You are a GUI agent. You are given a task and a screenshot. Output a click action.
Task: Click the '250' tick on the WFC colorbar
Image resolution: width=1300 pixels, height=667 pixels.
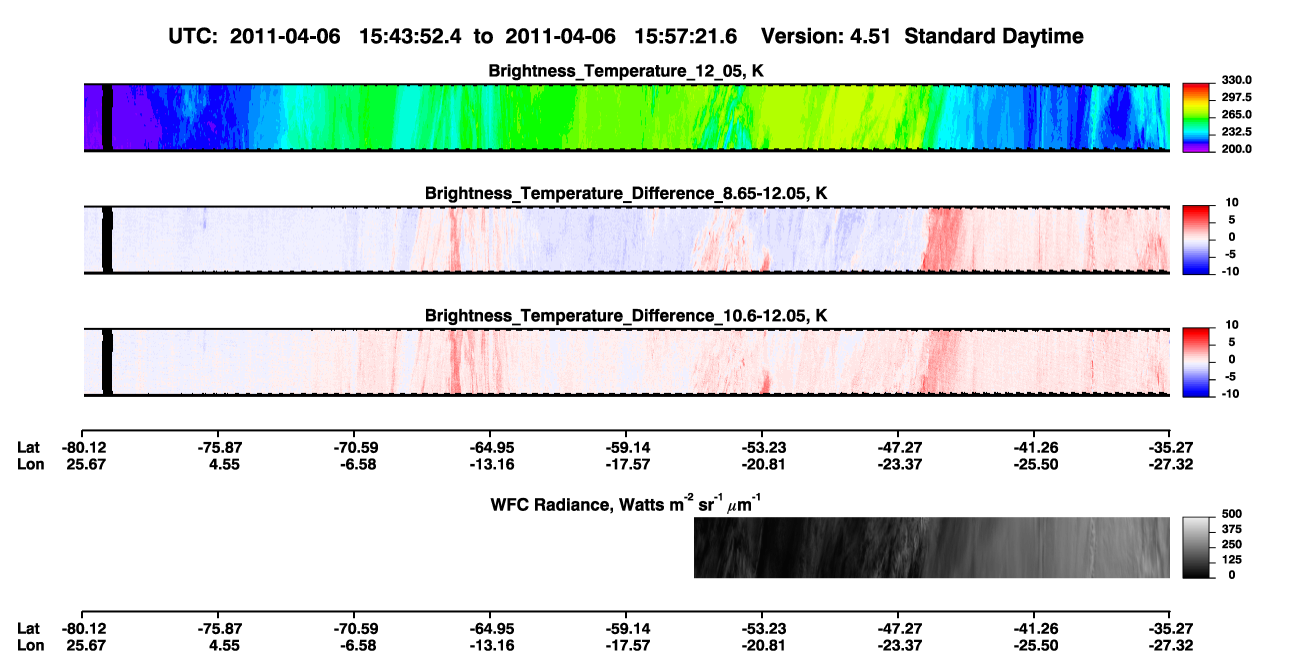1232,547
